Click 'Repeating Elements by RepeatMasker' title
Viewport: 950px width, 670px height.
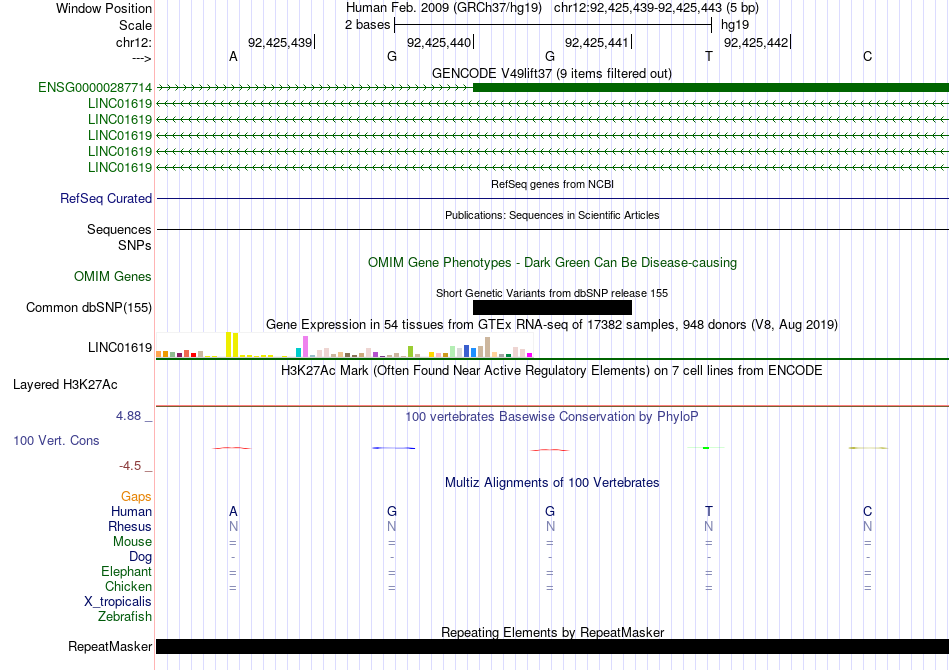(552, 632)
